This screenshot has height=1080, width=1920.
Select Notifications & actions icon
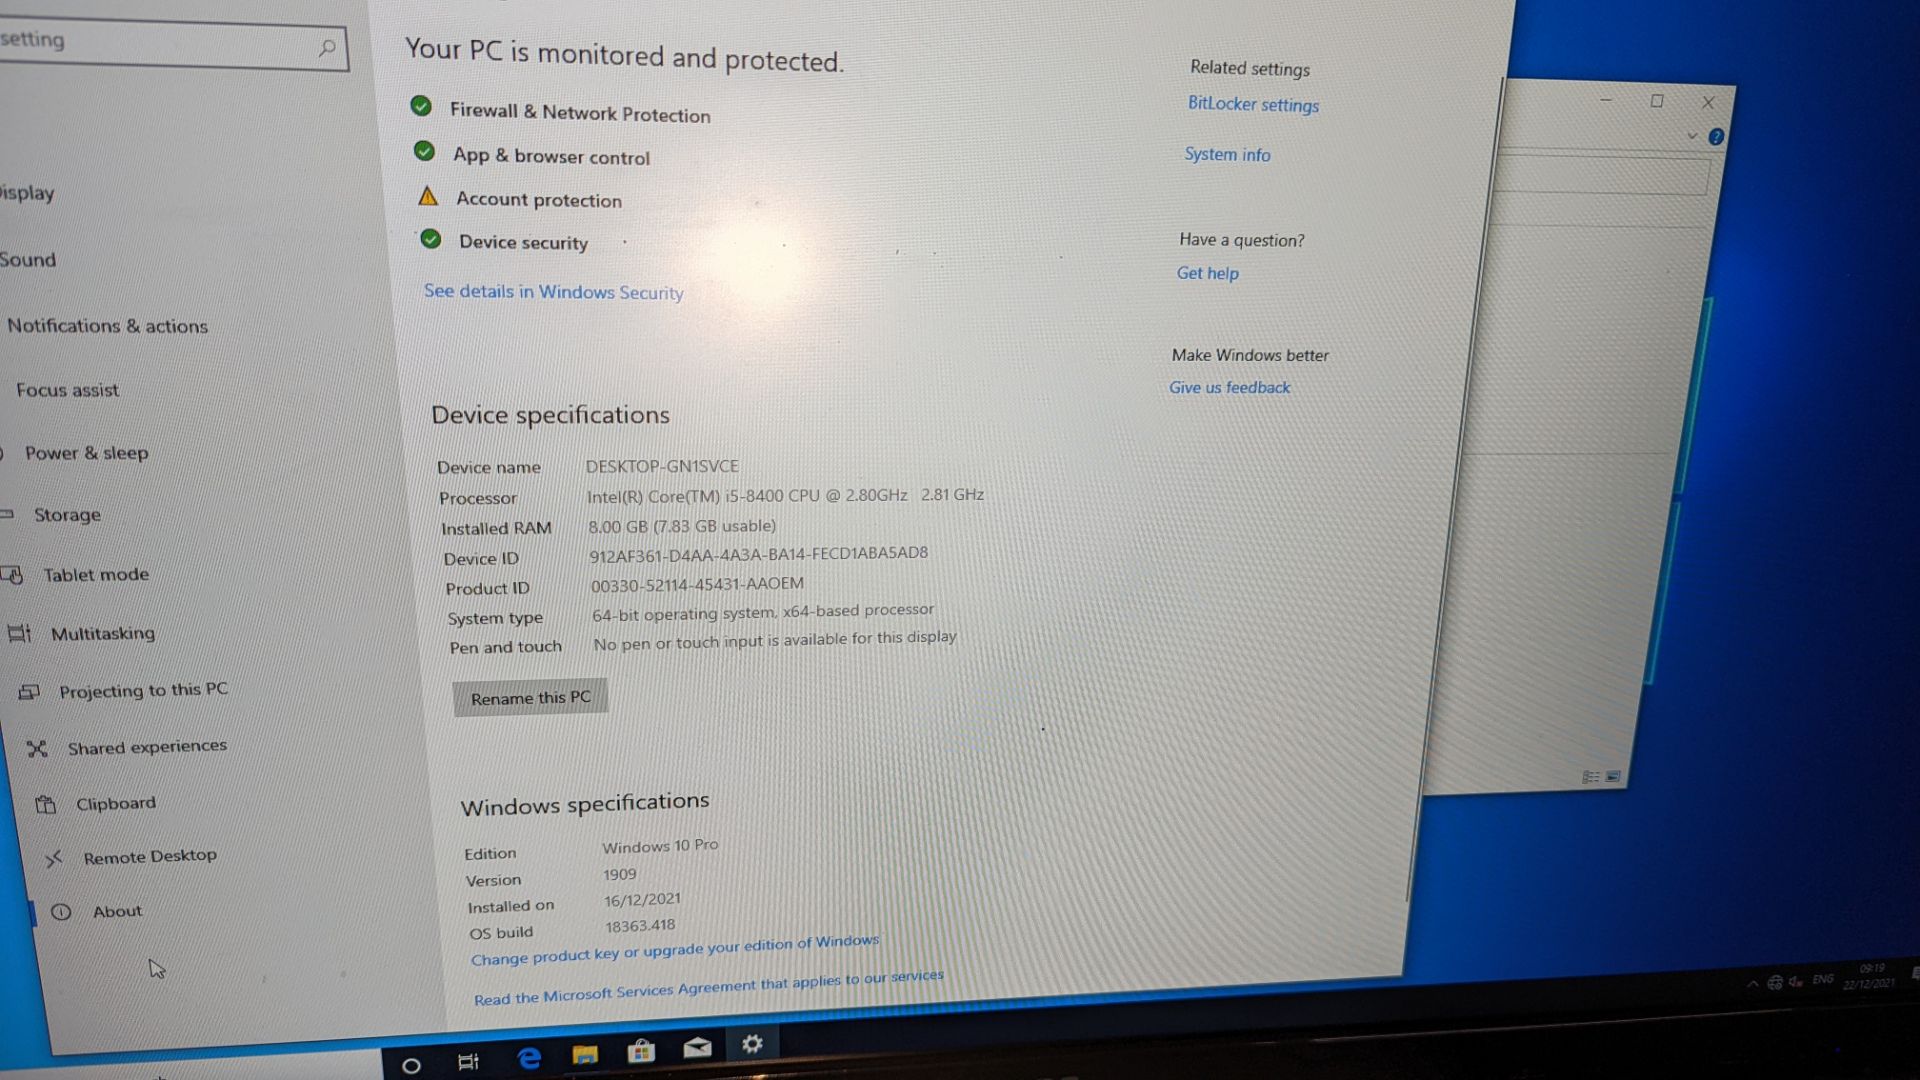coord(109,326)
